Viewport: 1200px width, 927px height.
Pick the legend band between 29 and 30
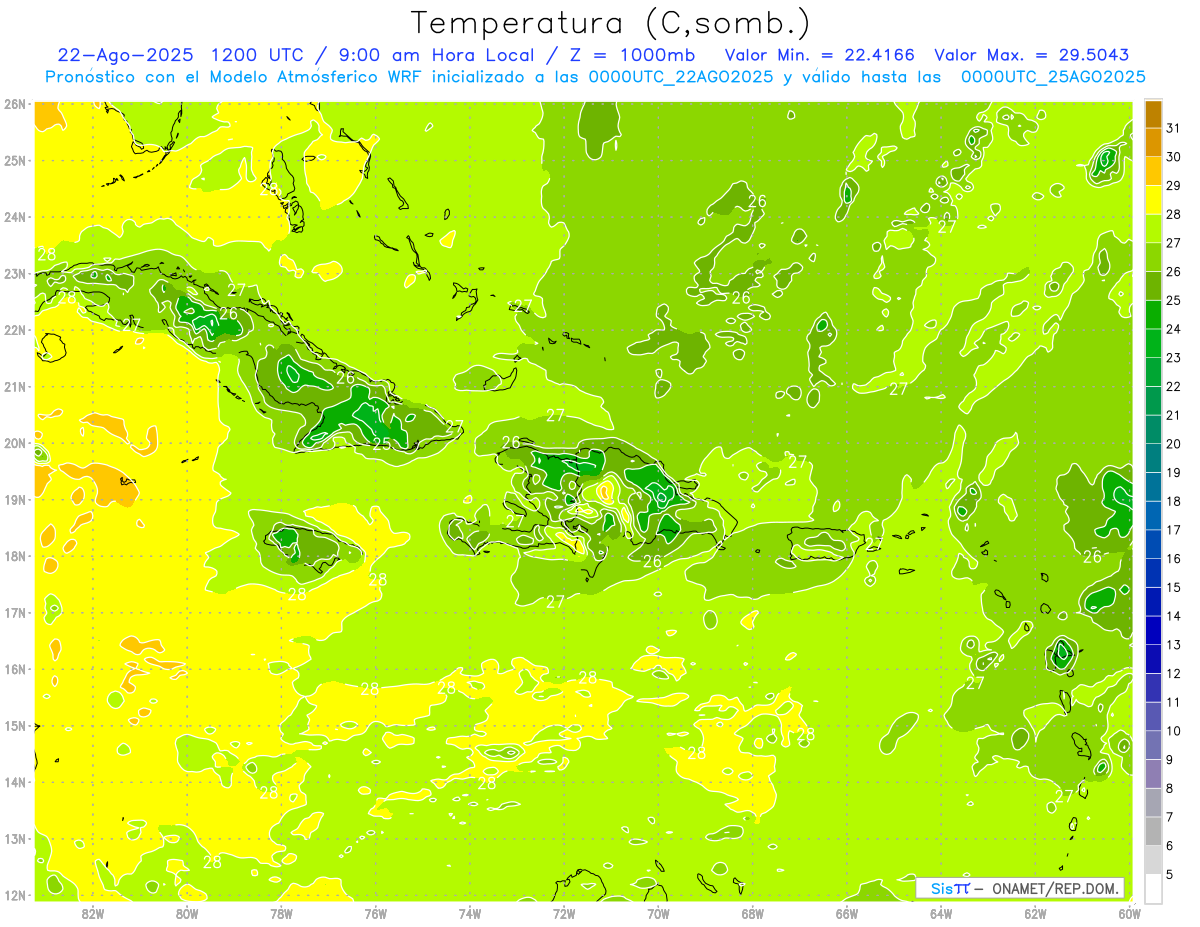click(1153, 171)
